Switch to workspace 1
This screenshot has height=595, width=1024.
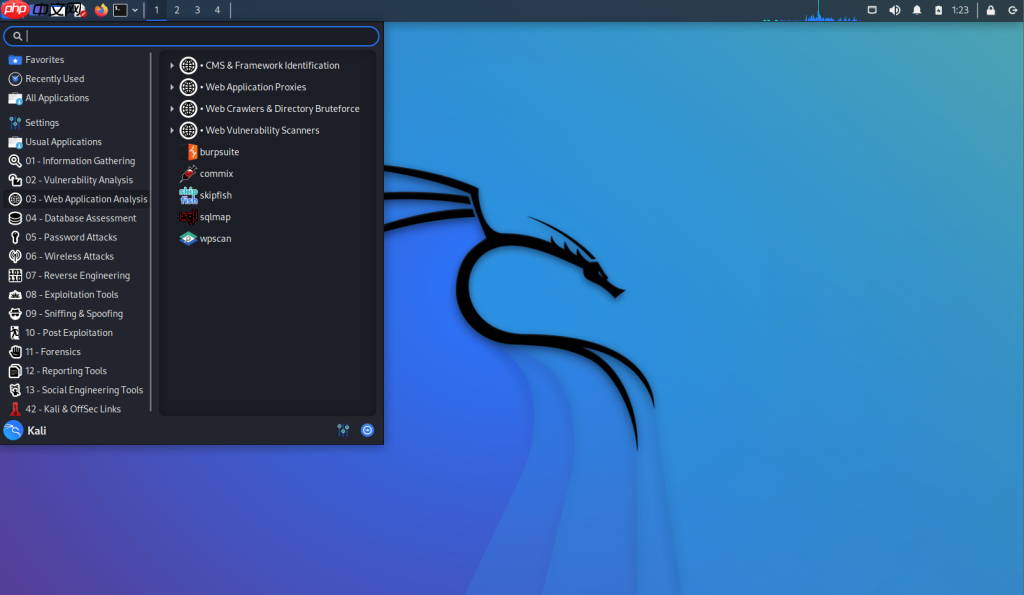click(x=156, y=10)
